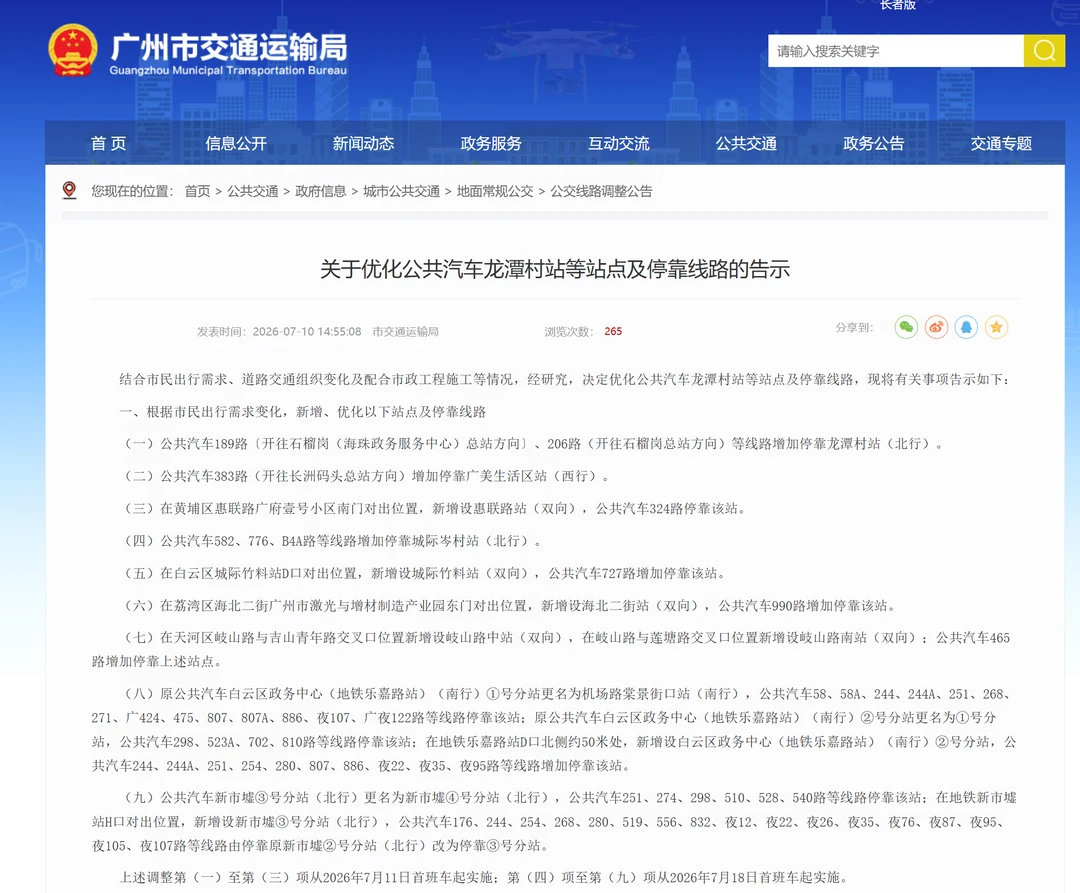Go to 政府信息 in the breadcrumb
The width and height of the screenshot is (1080, 893).
pos(320,191)
